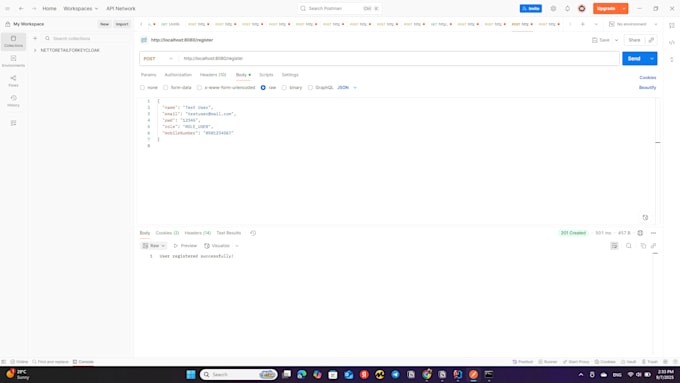
Task: Open the notifications bell icon
Action: [567, 9]
